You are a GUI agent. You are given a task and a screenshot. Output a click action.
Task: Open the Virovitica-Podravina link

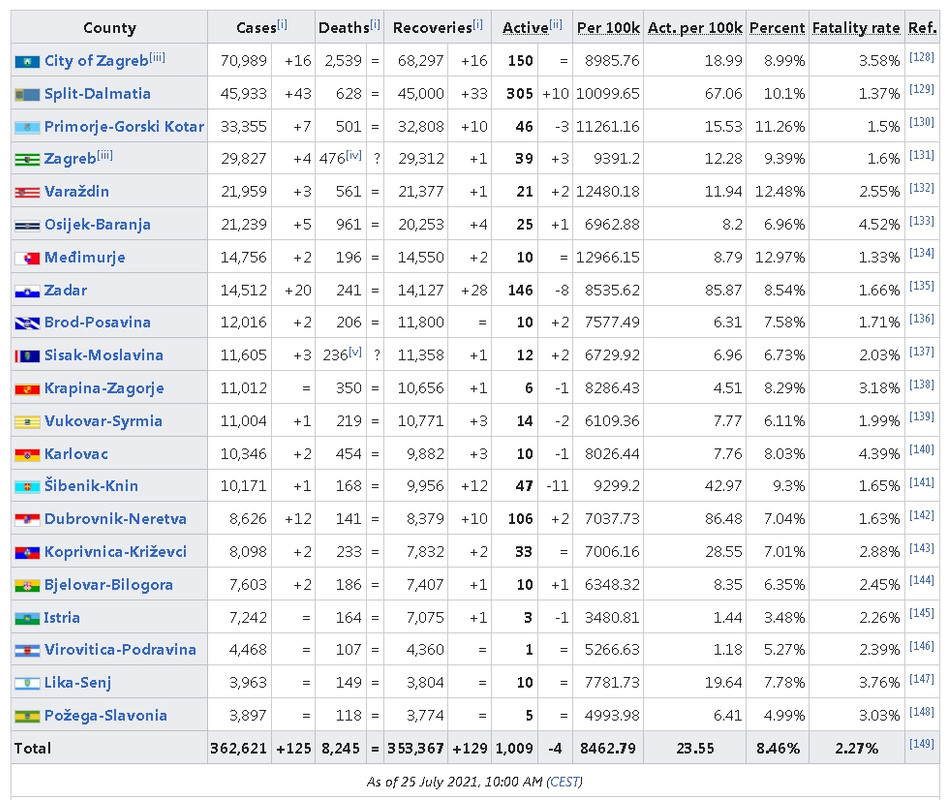120,650
